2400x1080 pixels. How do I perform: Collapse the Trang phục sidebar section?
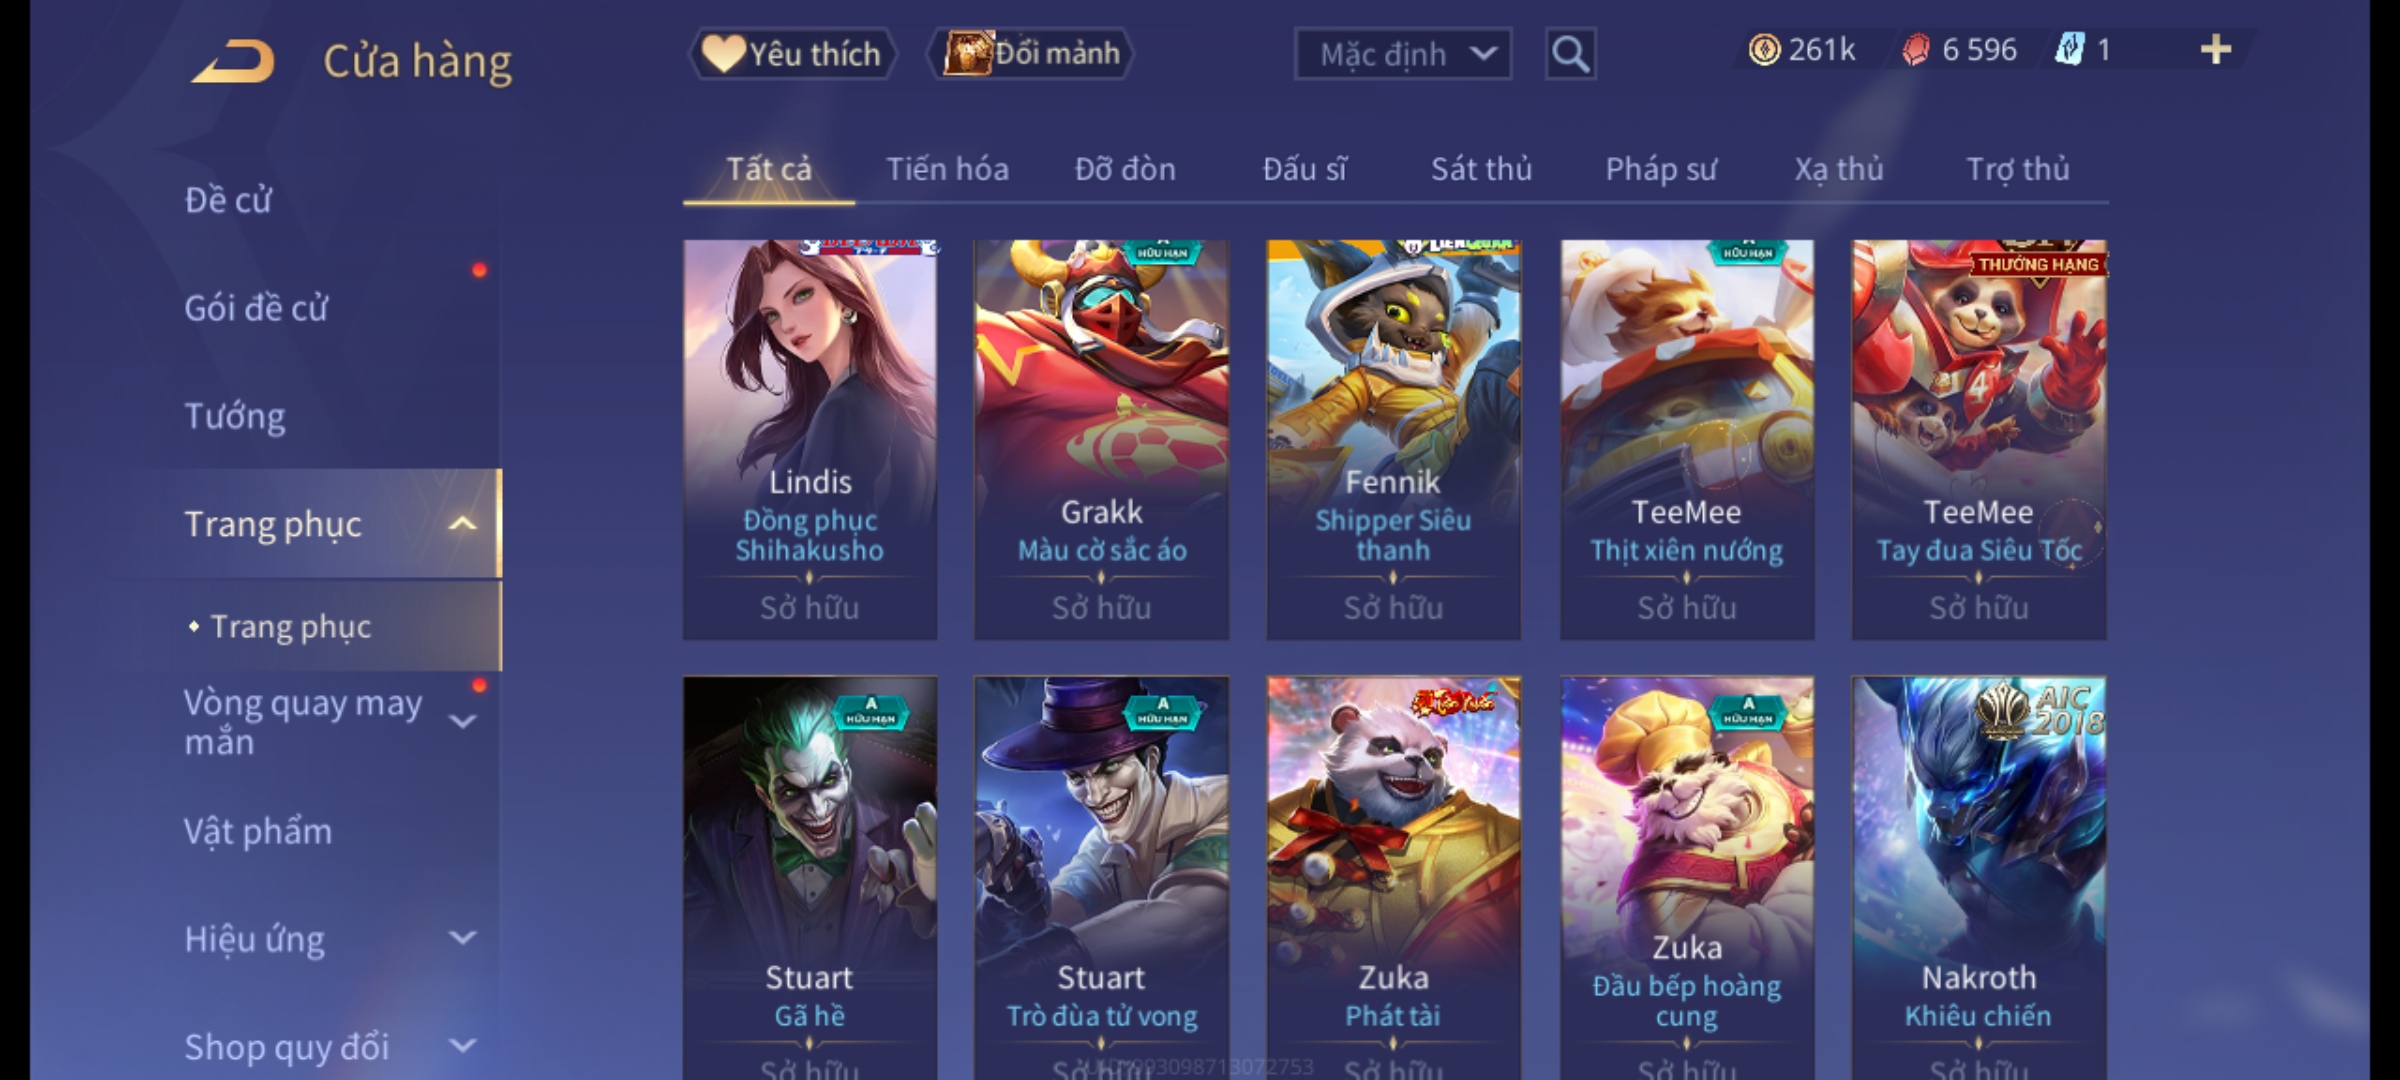click(462, 524)
